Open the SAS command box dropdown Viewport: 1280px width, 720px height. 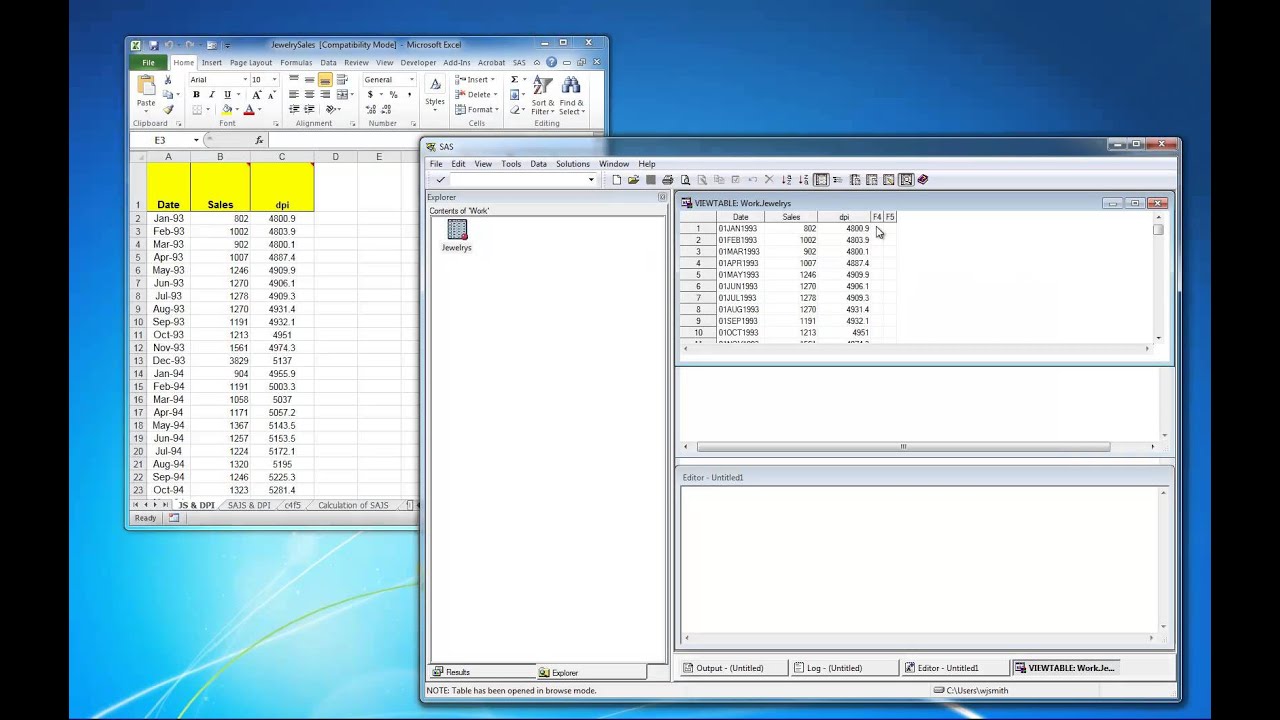[591, 180]
